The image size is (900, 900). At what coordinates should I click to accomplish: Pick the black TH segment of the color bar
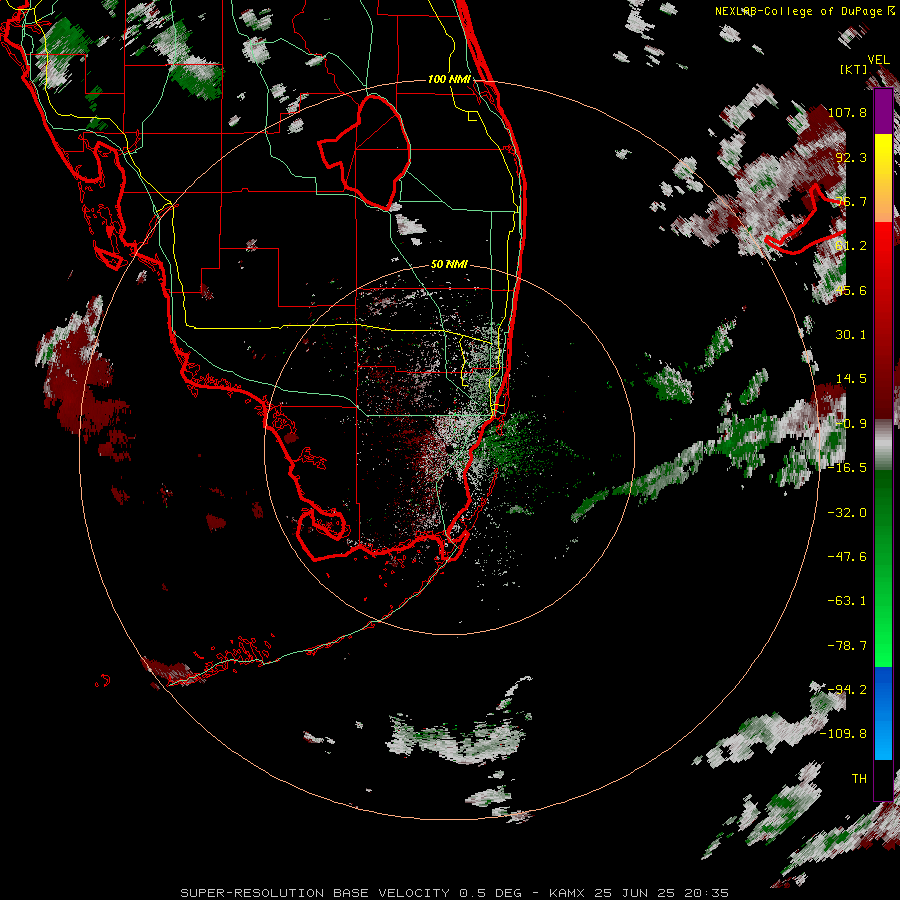[x=883, y=779]
